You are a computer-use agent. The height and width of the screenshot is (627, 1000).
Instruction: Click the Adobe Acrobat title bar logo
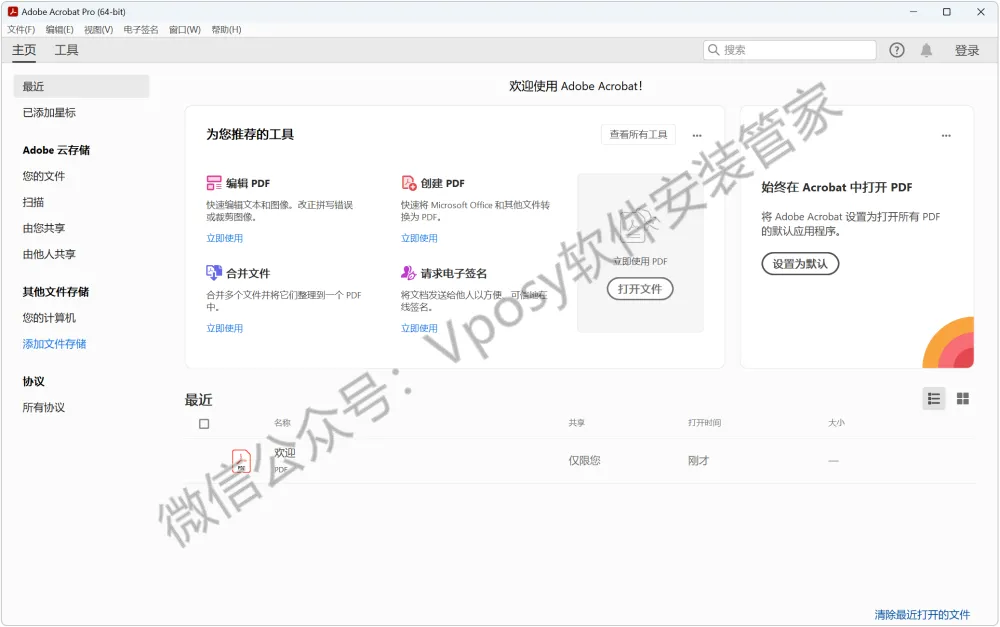[x=13, y=11]
